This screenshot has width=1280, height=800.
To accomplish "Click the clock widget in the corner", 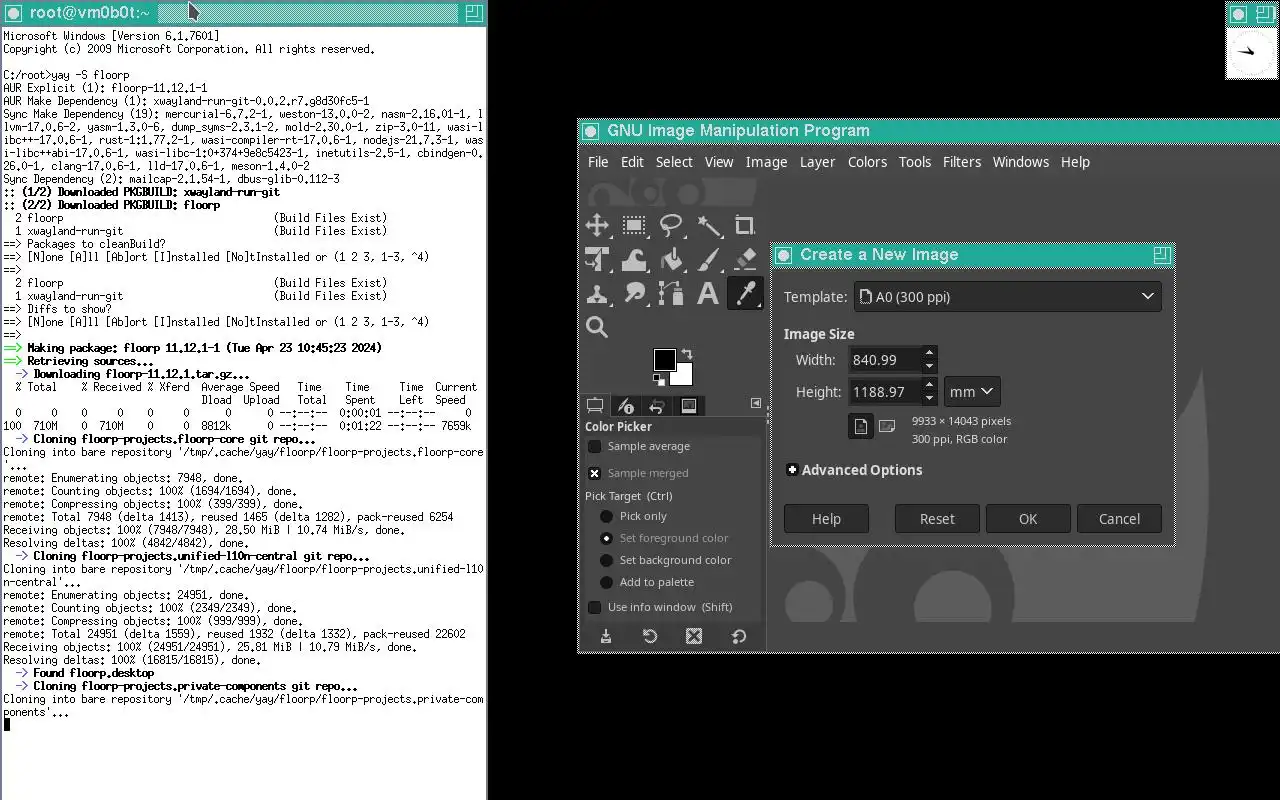I will click(1251, 52).
